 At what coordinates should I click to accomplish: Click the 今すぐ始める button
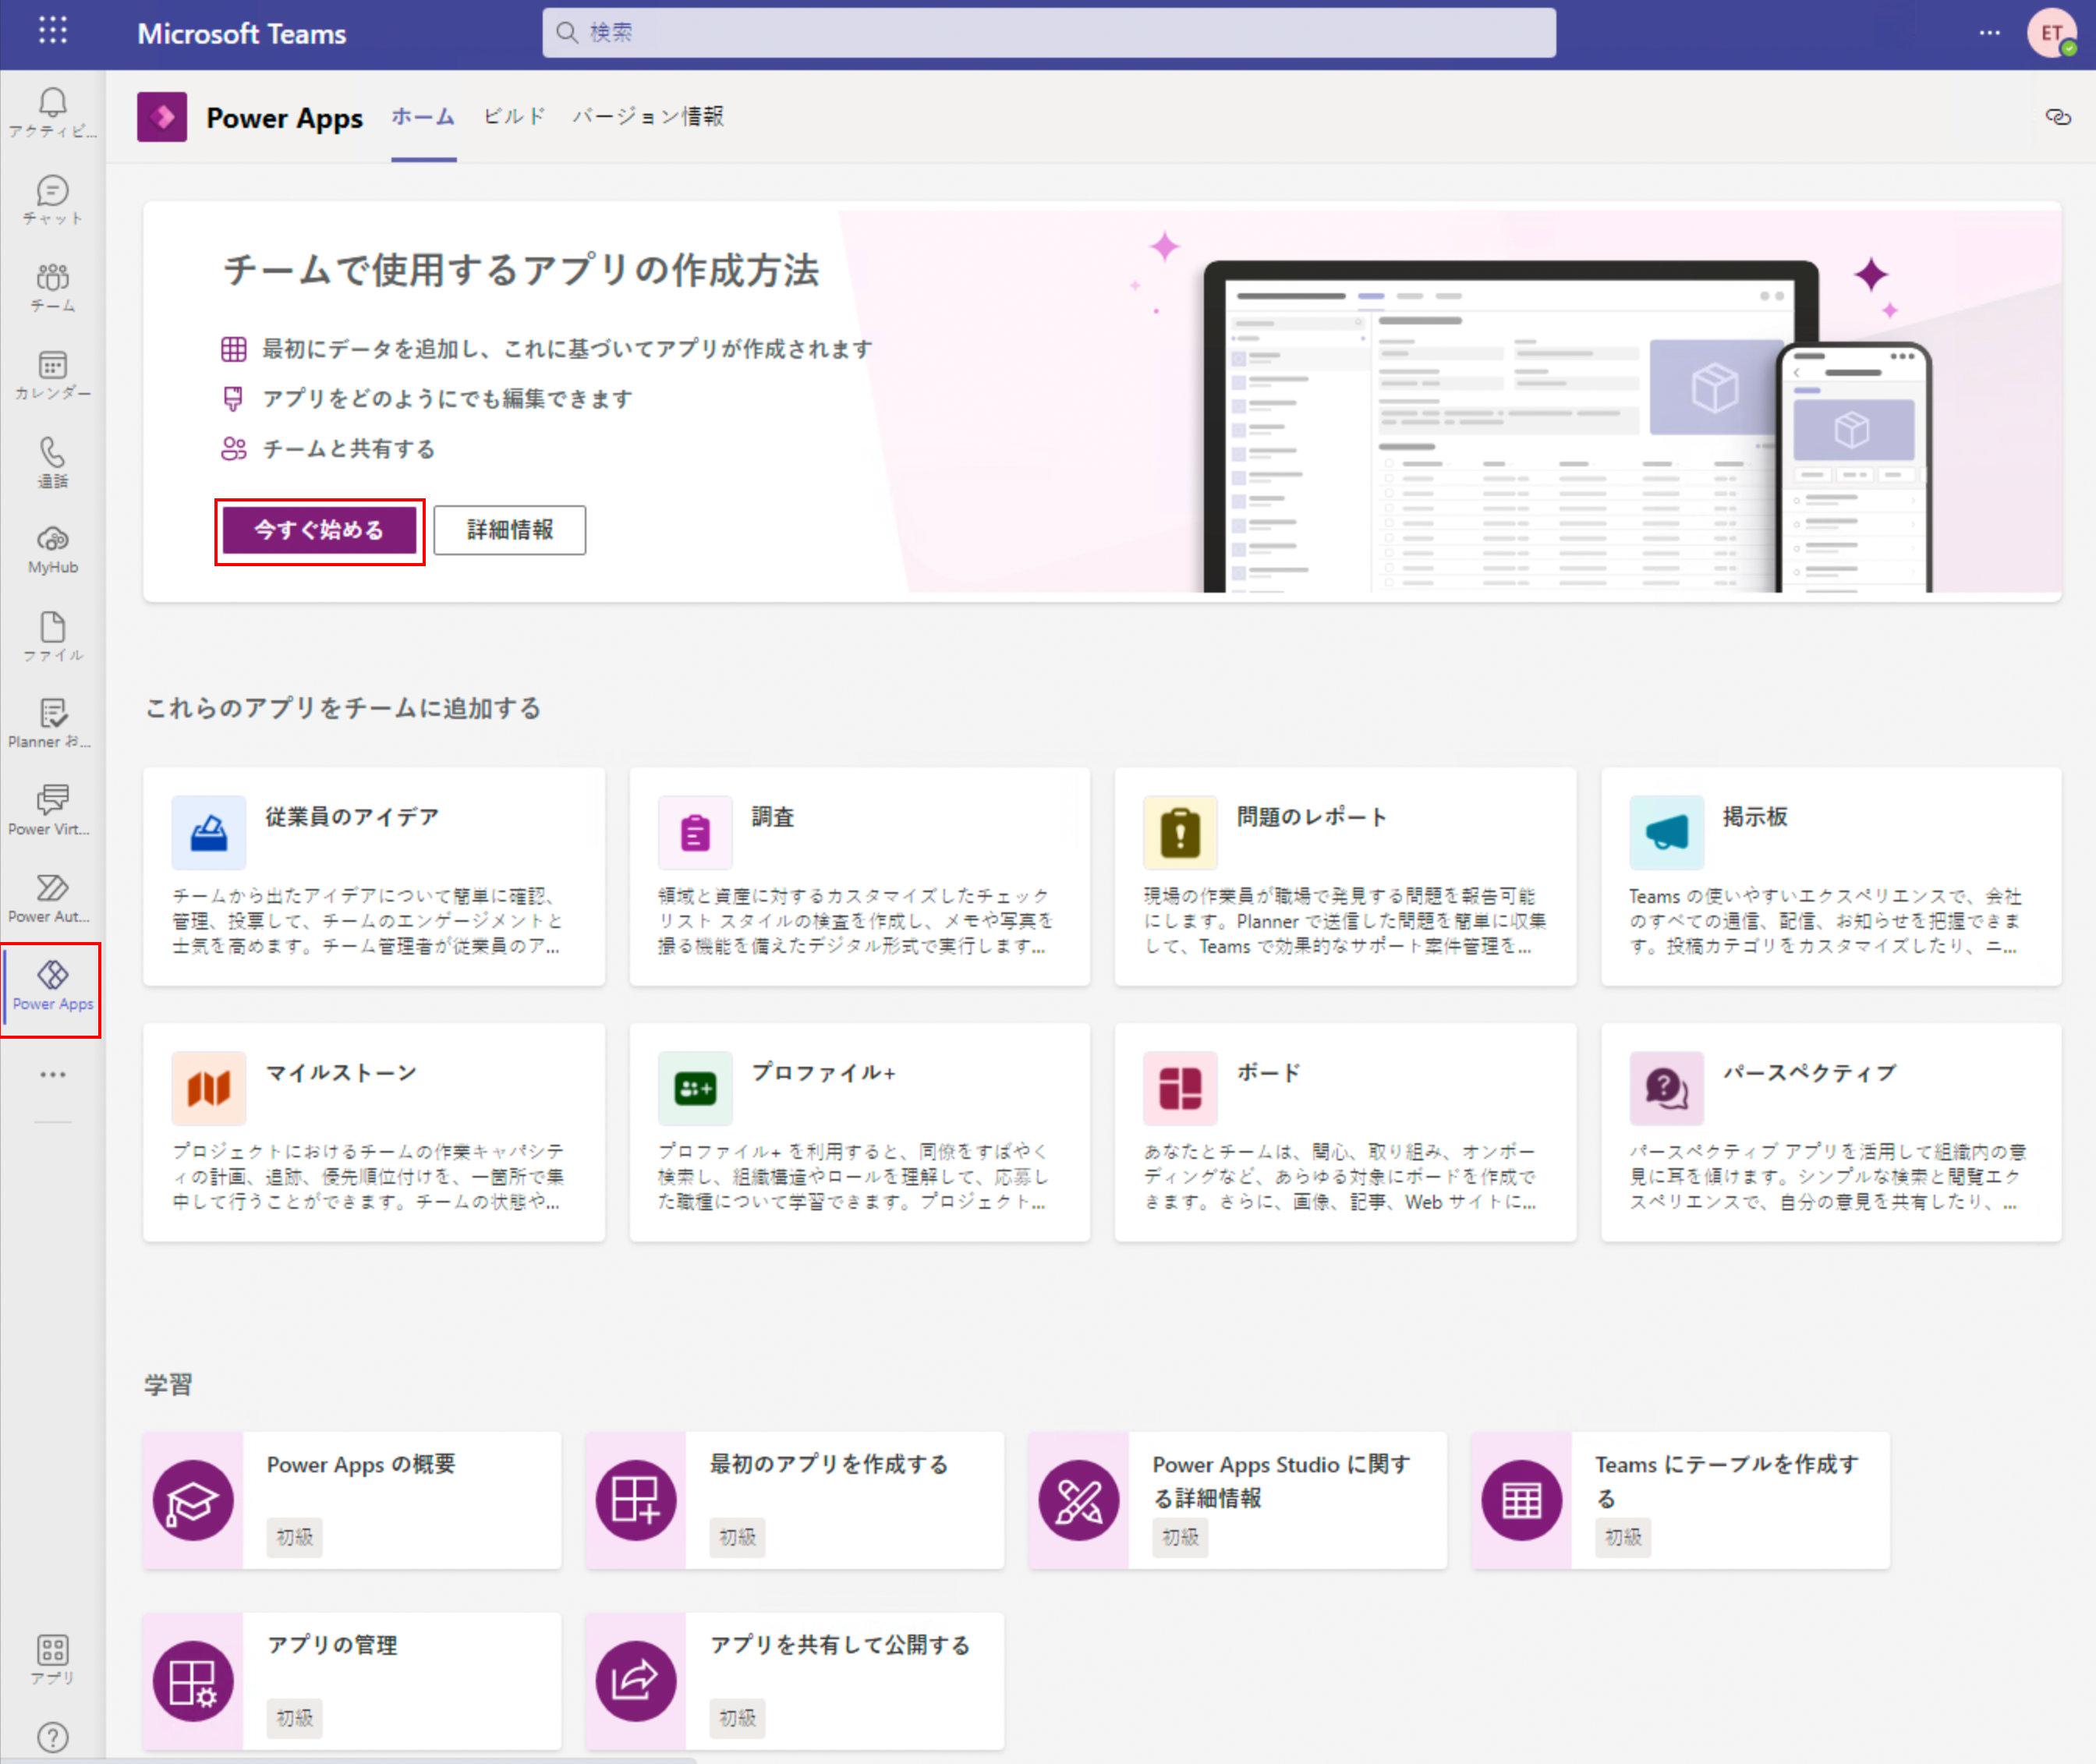[x=319, y=530]
